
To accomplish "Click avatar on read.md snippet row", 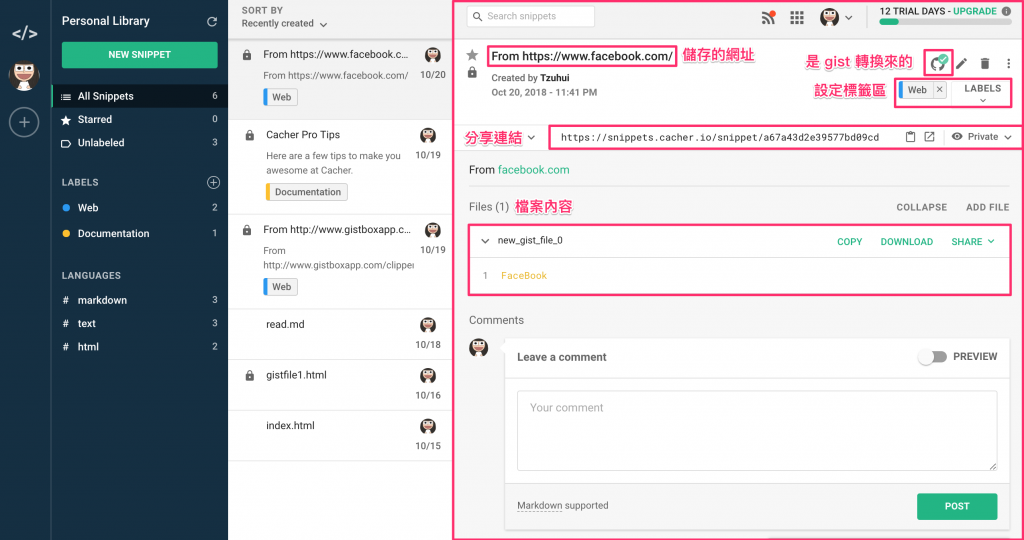I will click(428, 325).
